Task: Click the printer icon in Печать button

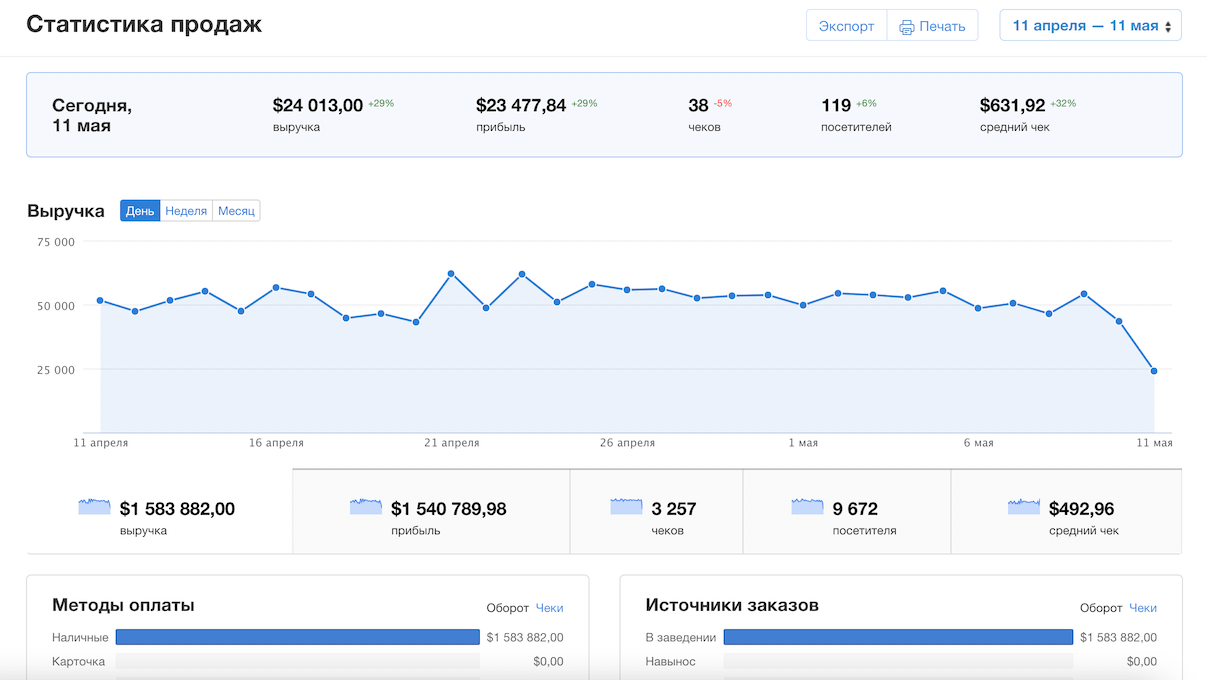Action: [x=907, y=27]
